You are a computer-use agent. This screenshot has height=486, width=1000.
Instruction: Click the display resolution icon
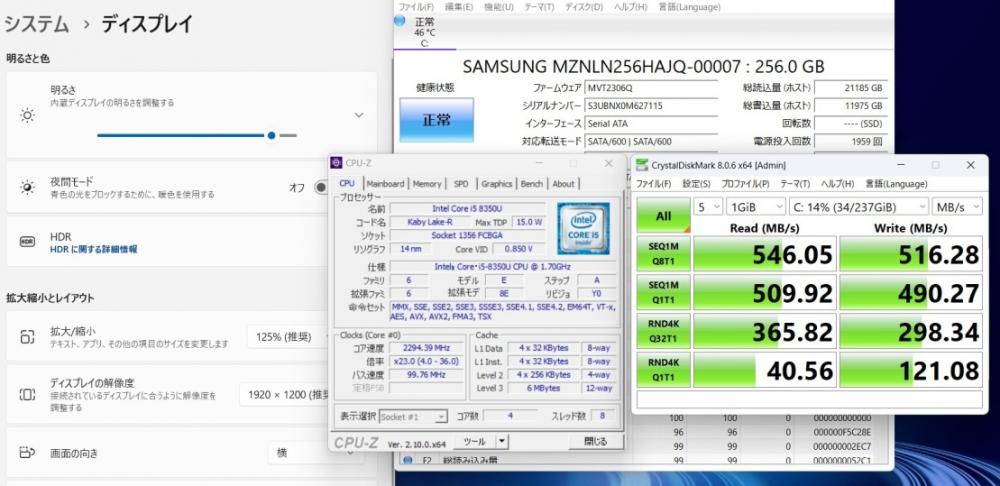(x=27, y=394)
